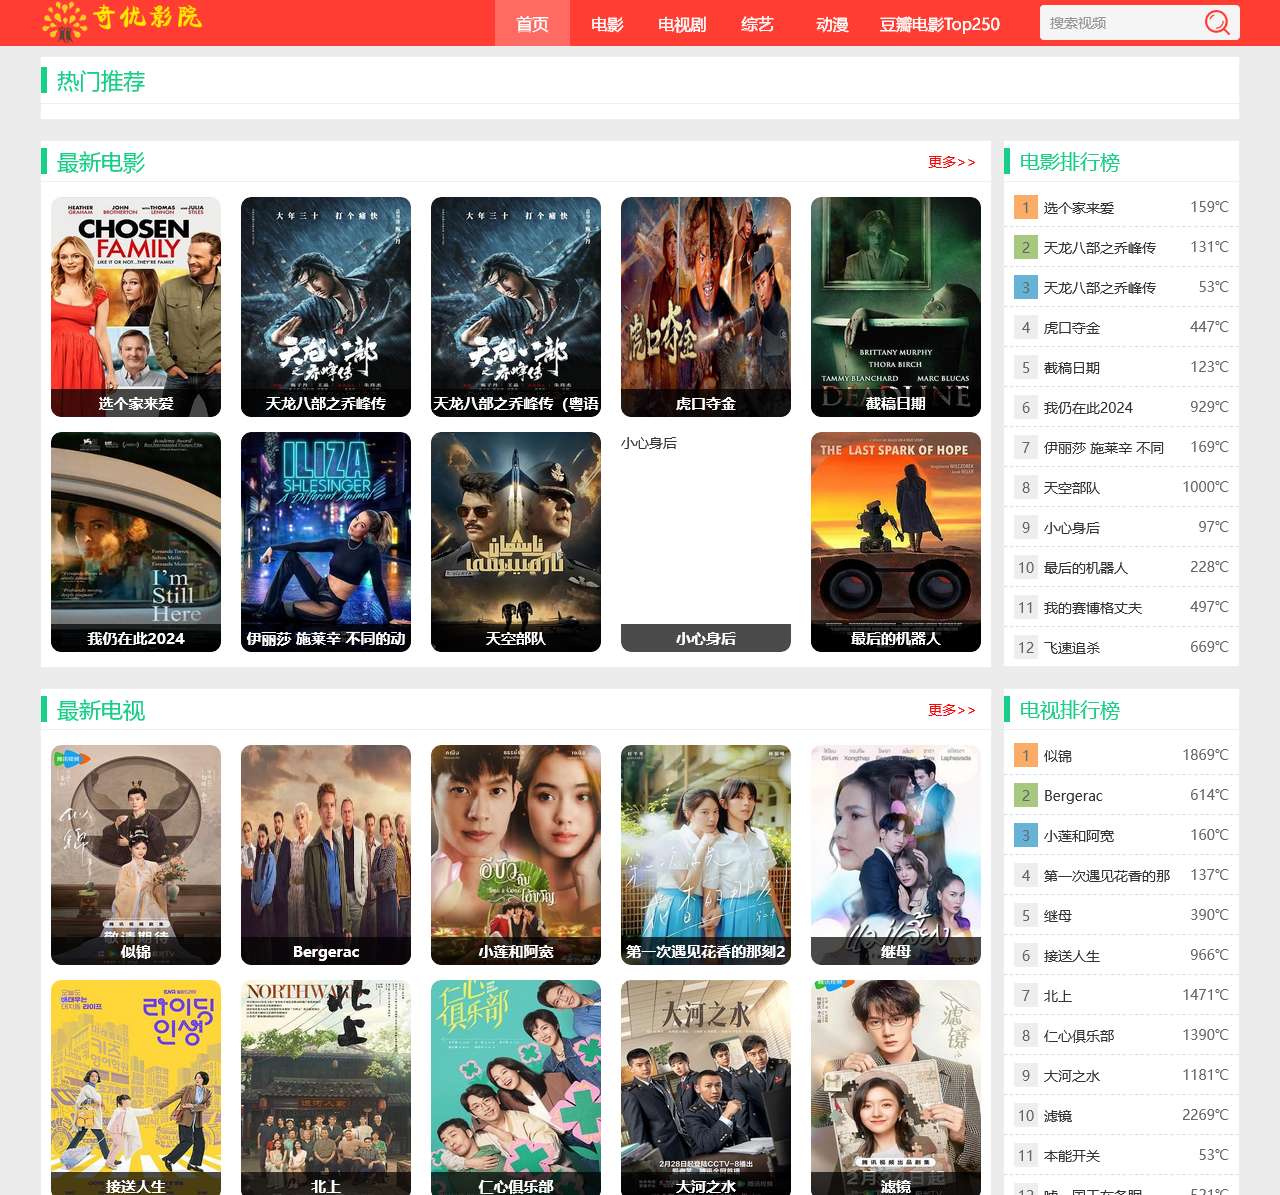The width and height of the screenshot is (1280, 1195).
Task: Open the 截稿日期 movie poster
Action: [x=896, y=306]
